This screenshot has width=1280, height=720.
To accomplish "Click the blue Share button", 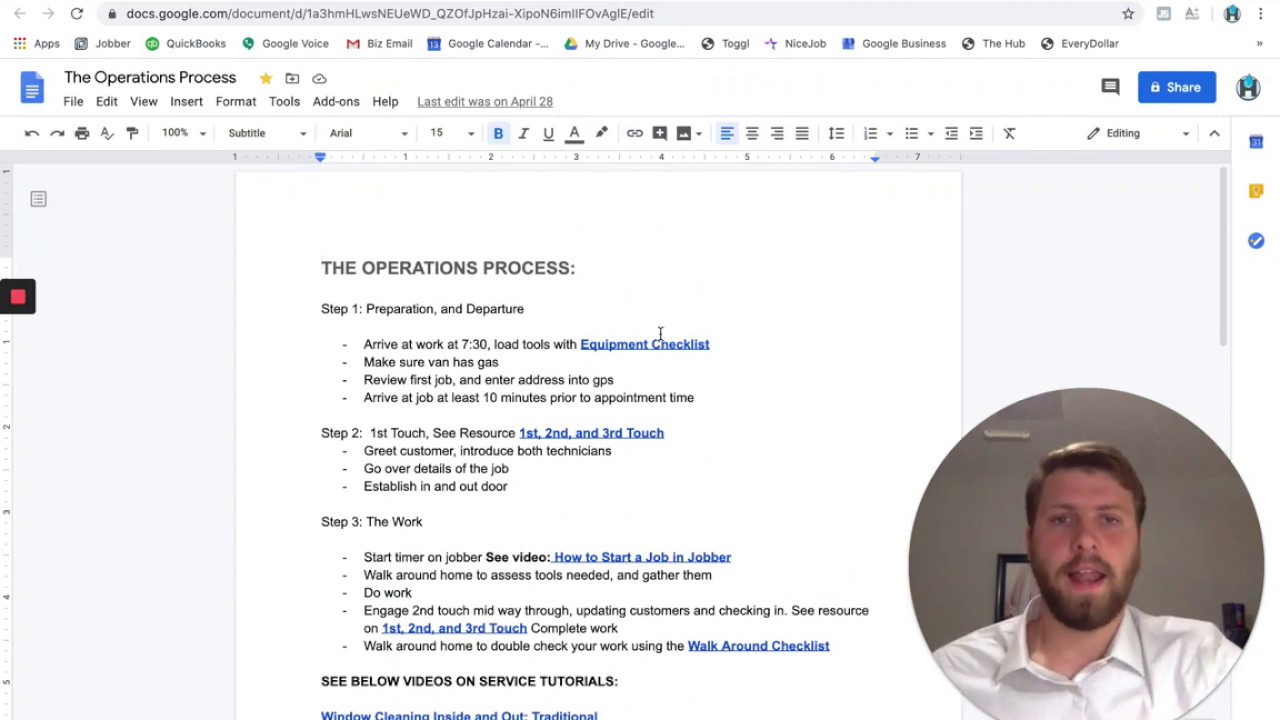I will point(1177,87).
